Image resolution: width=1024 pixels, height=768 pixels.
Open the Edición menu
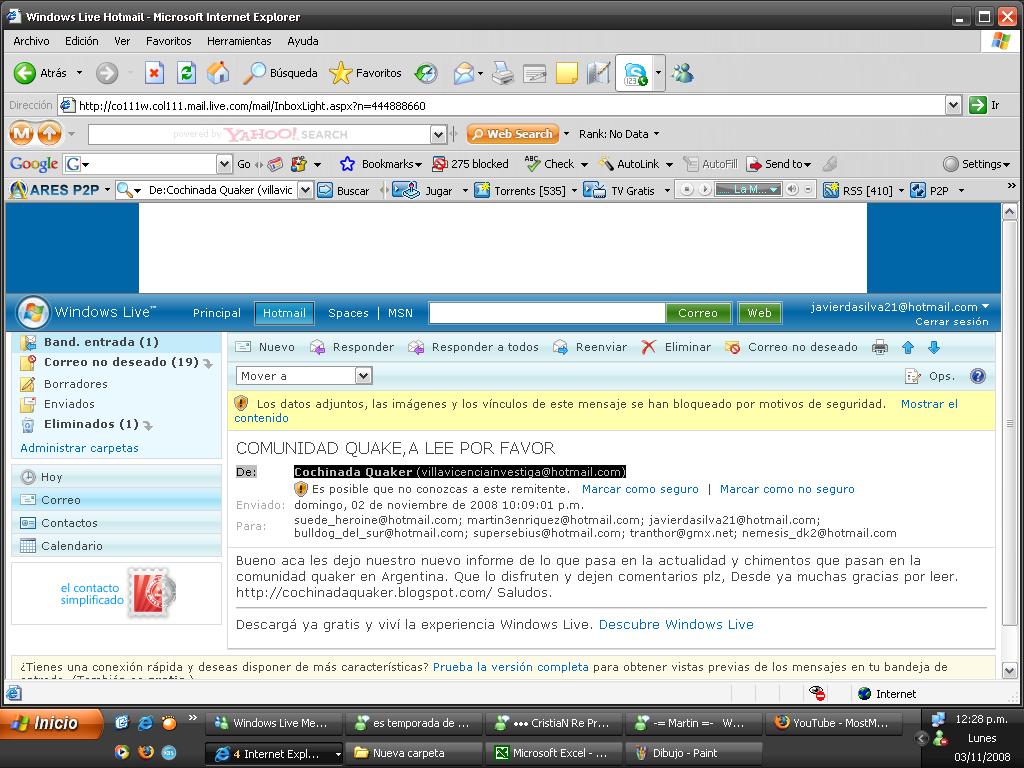82,41
